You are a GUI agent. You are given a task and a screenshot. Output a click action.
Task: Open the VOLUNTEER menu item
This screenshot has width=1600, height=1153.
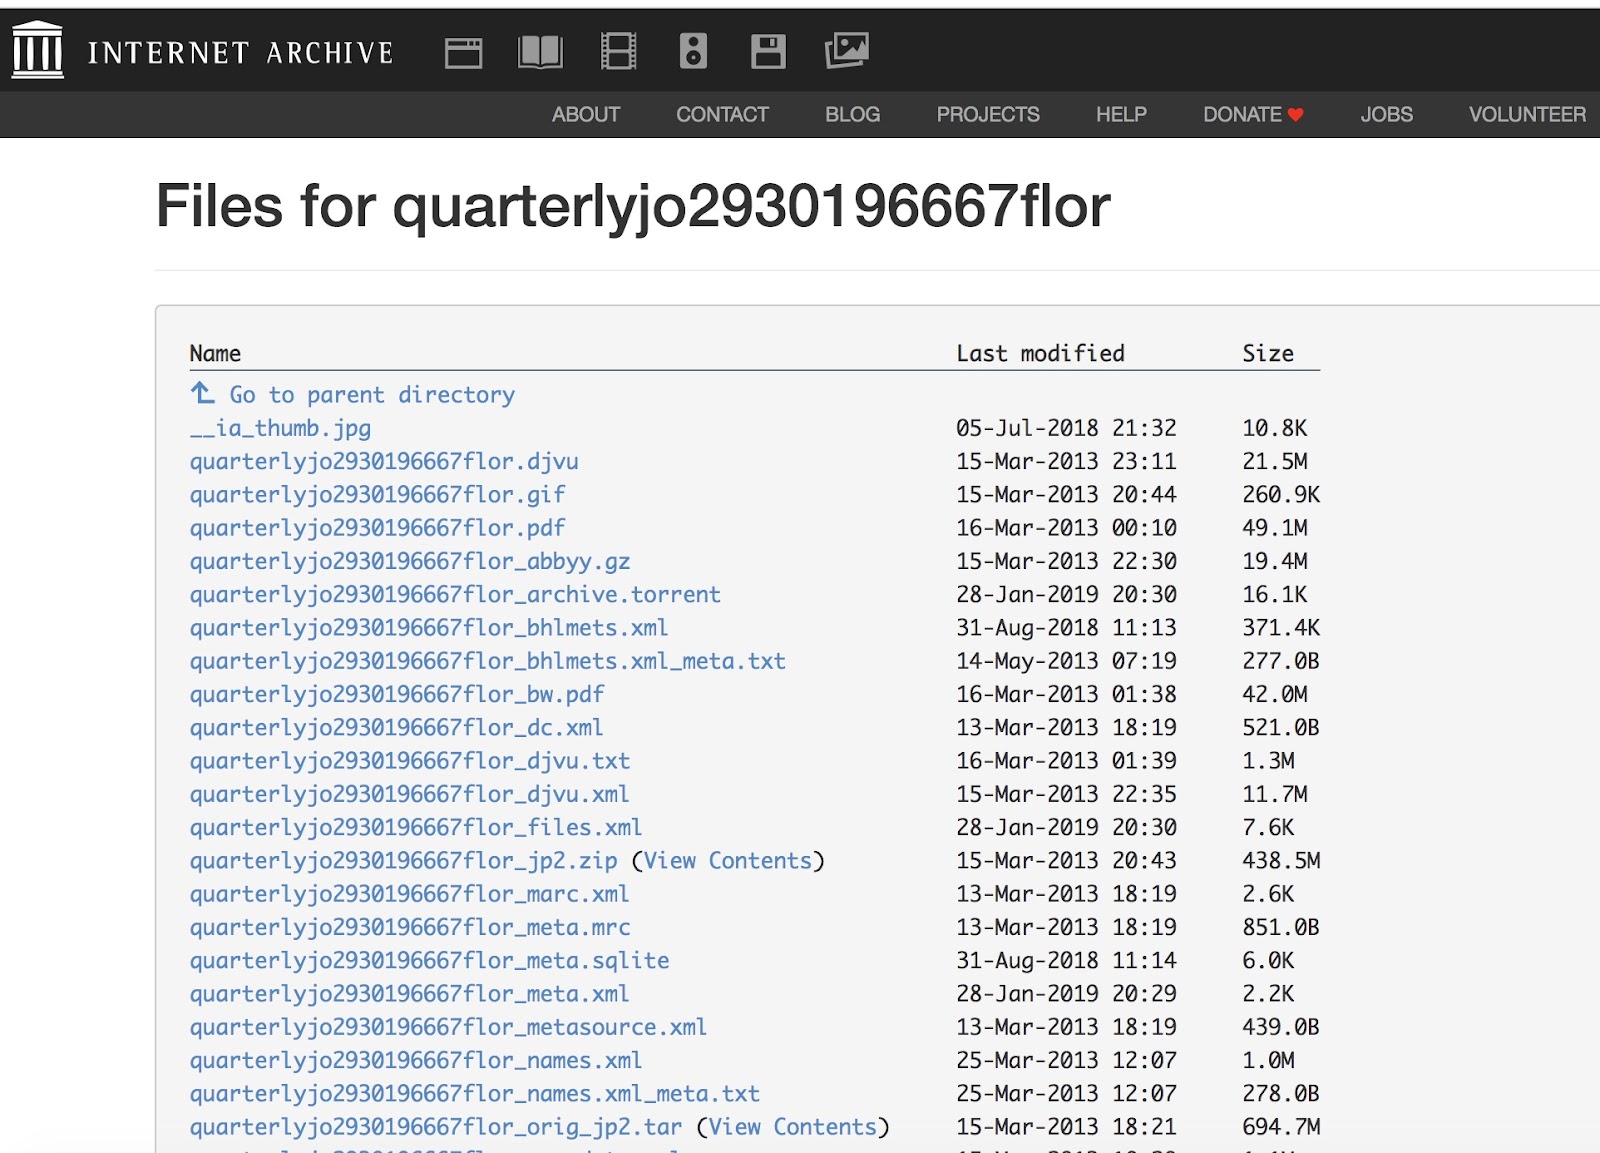1527,115
